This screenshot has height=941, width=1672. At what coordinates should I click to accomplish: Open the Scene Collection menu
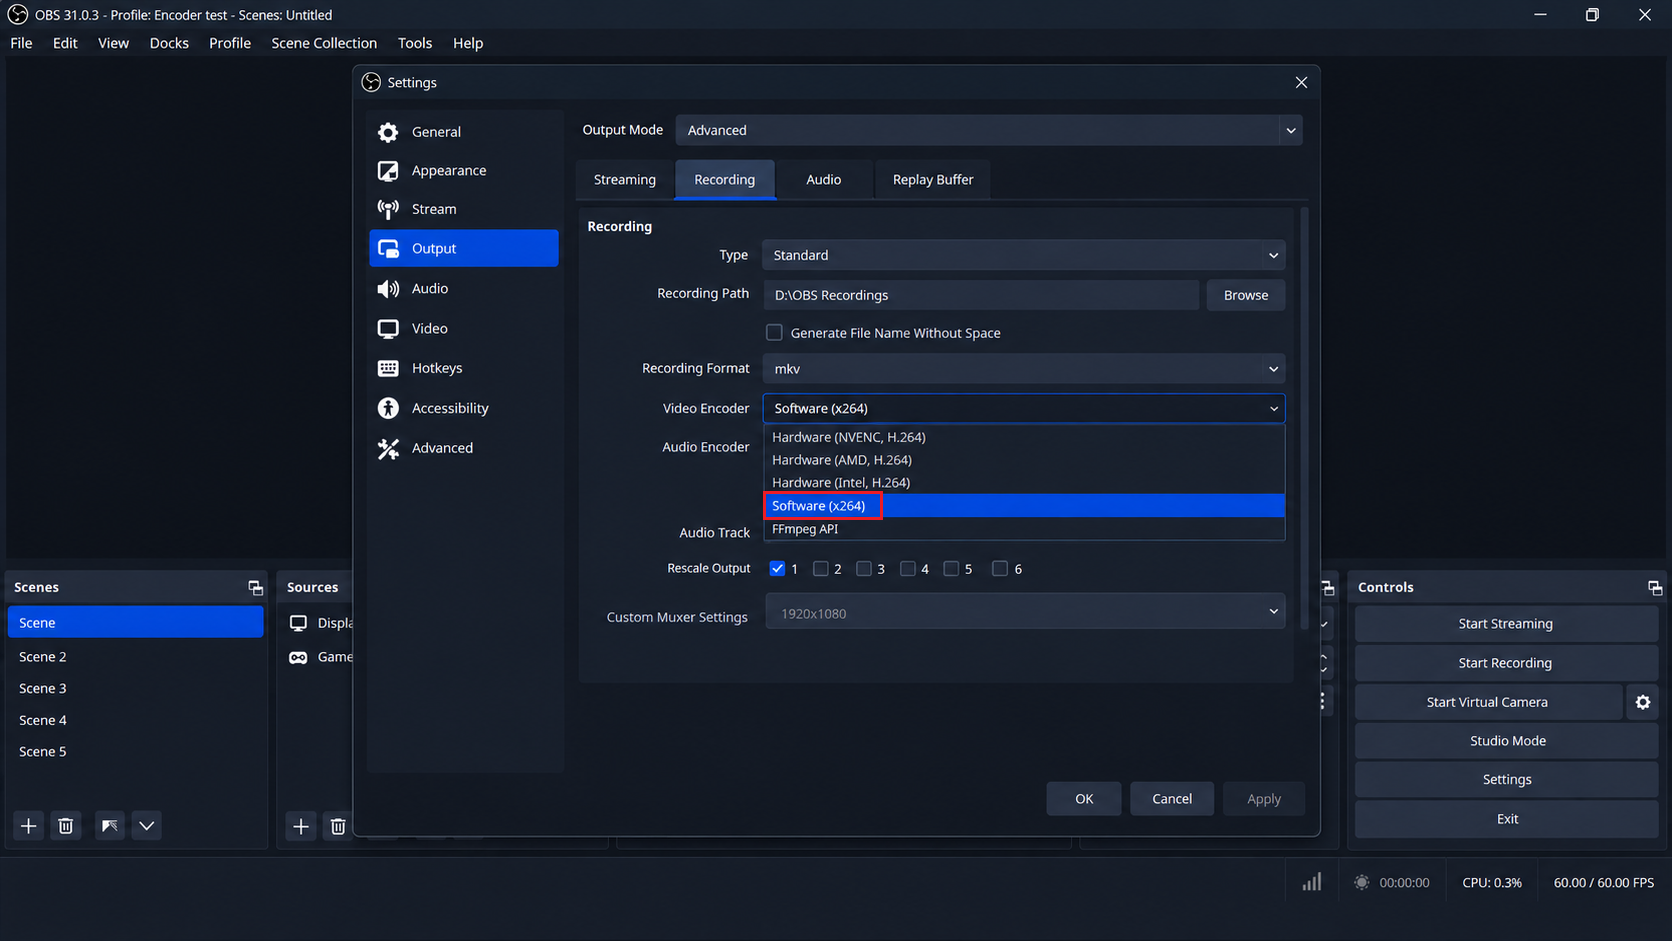point(324,43)
